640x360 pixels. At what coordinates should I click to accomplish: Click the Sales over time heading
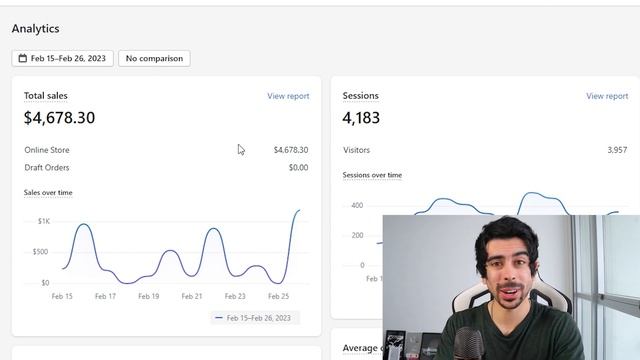[x=48, y=193]
